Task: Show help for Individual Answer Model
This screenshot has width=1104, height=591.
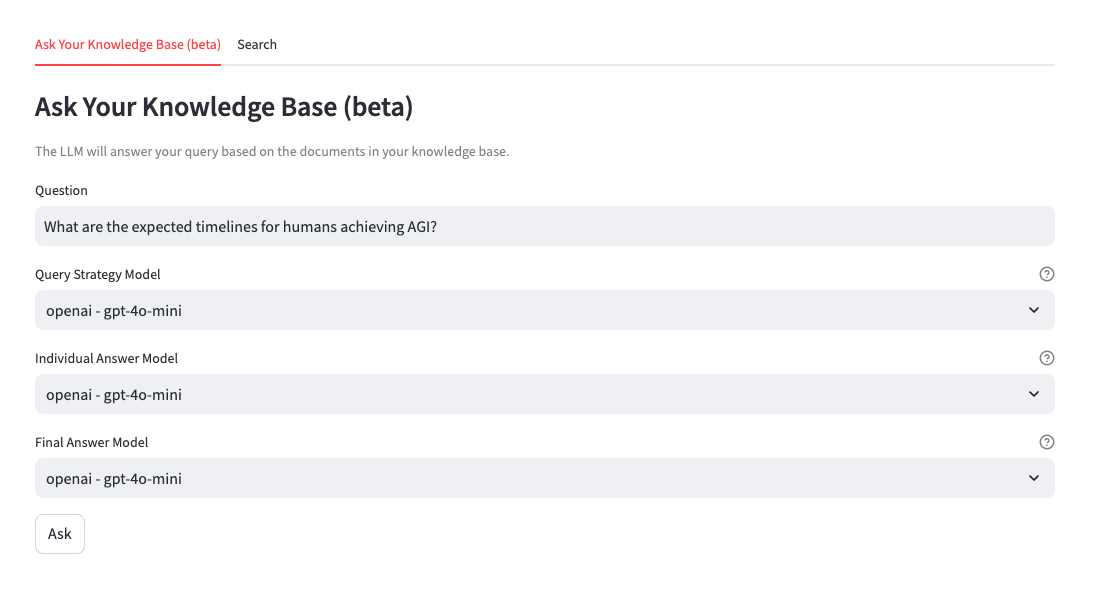Action: click(x=1047, y=358)
